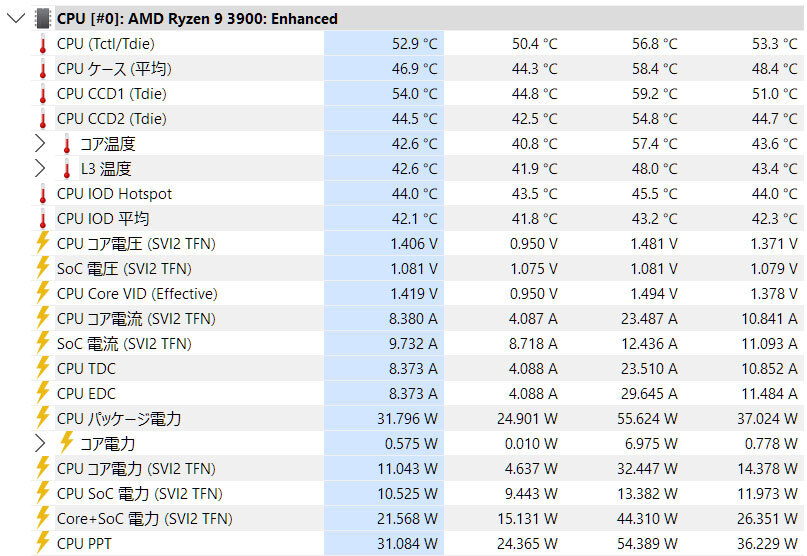Click the maximum value 55.624 W
The width and height of the screenshot is (807, 556).
[647, 419]
